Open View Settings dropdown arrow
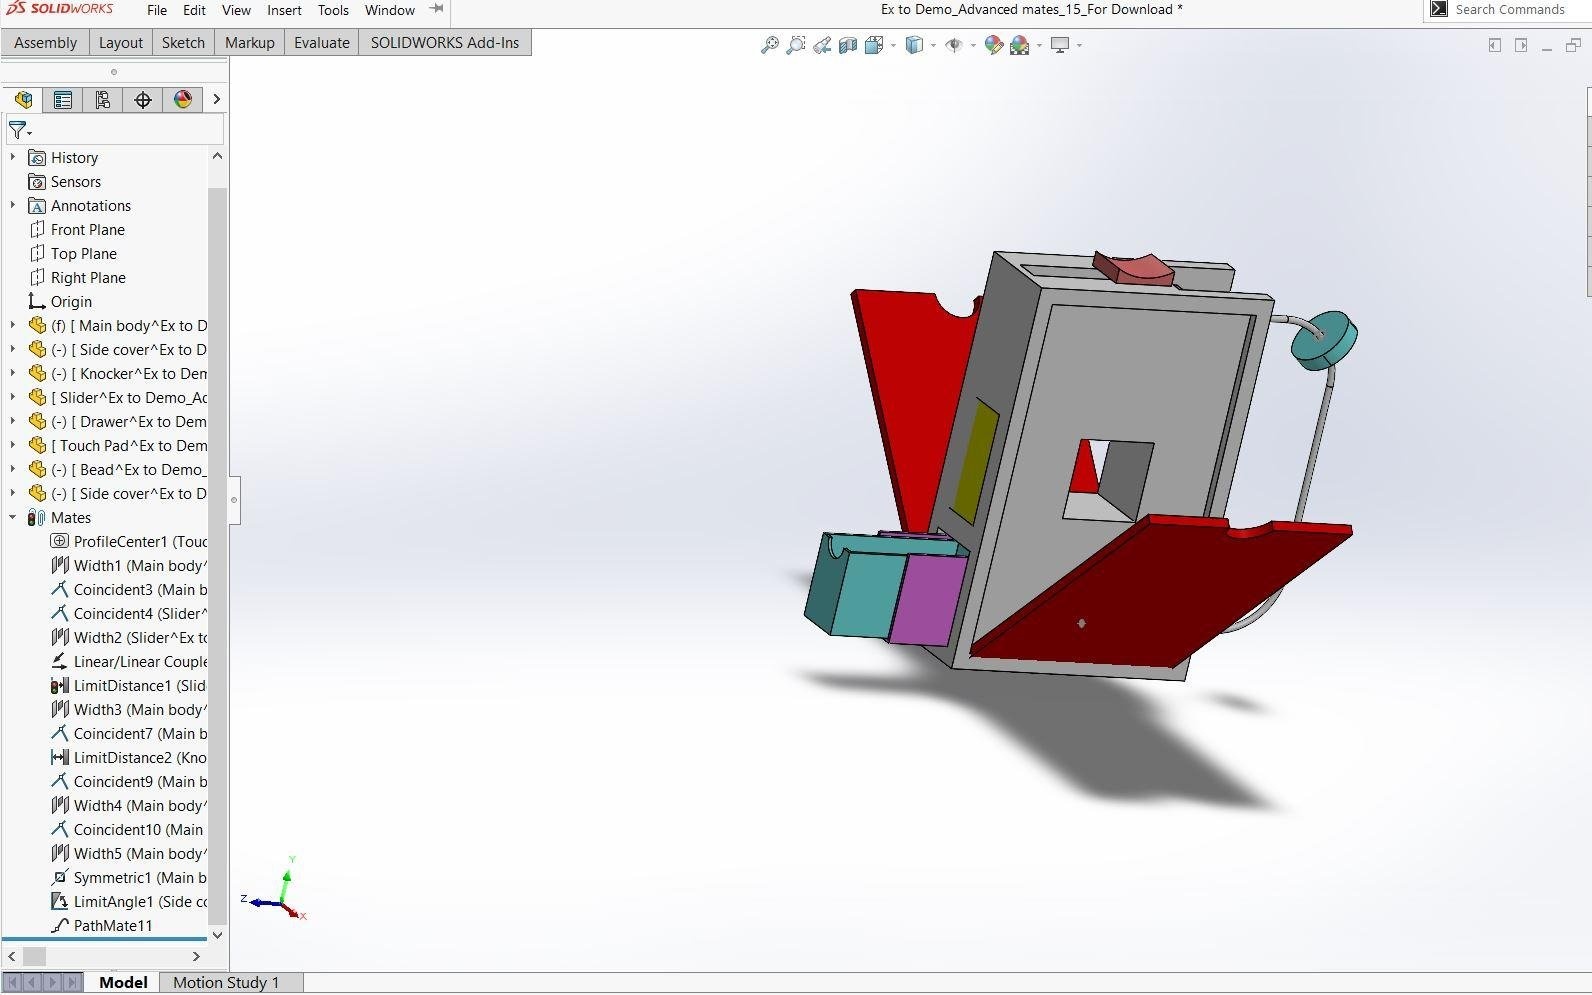 point(1079,45)
